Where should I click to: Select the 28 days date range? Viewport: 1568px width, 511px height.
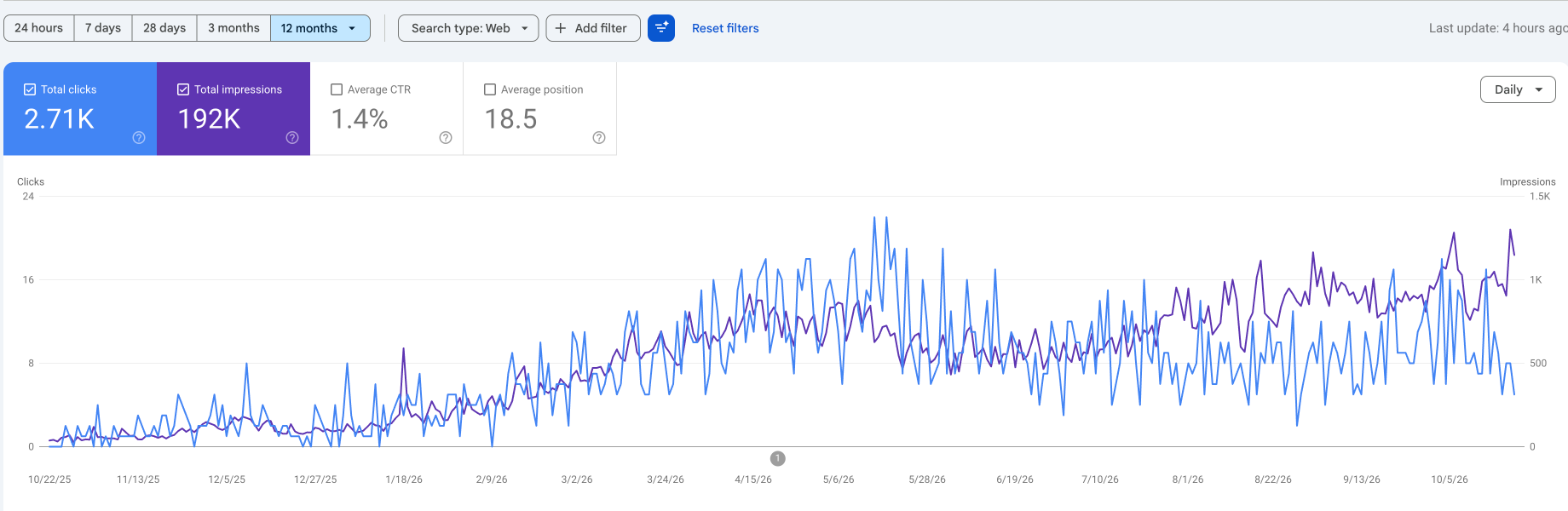pos(165,28)
